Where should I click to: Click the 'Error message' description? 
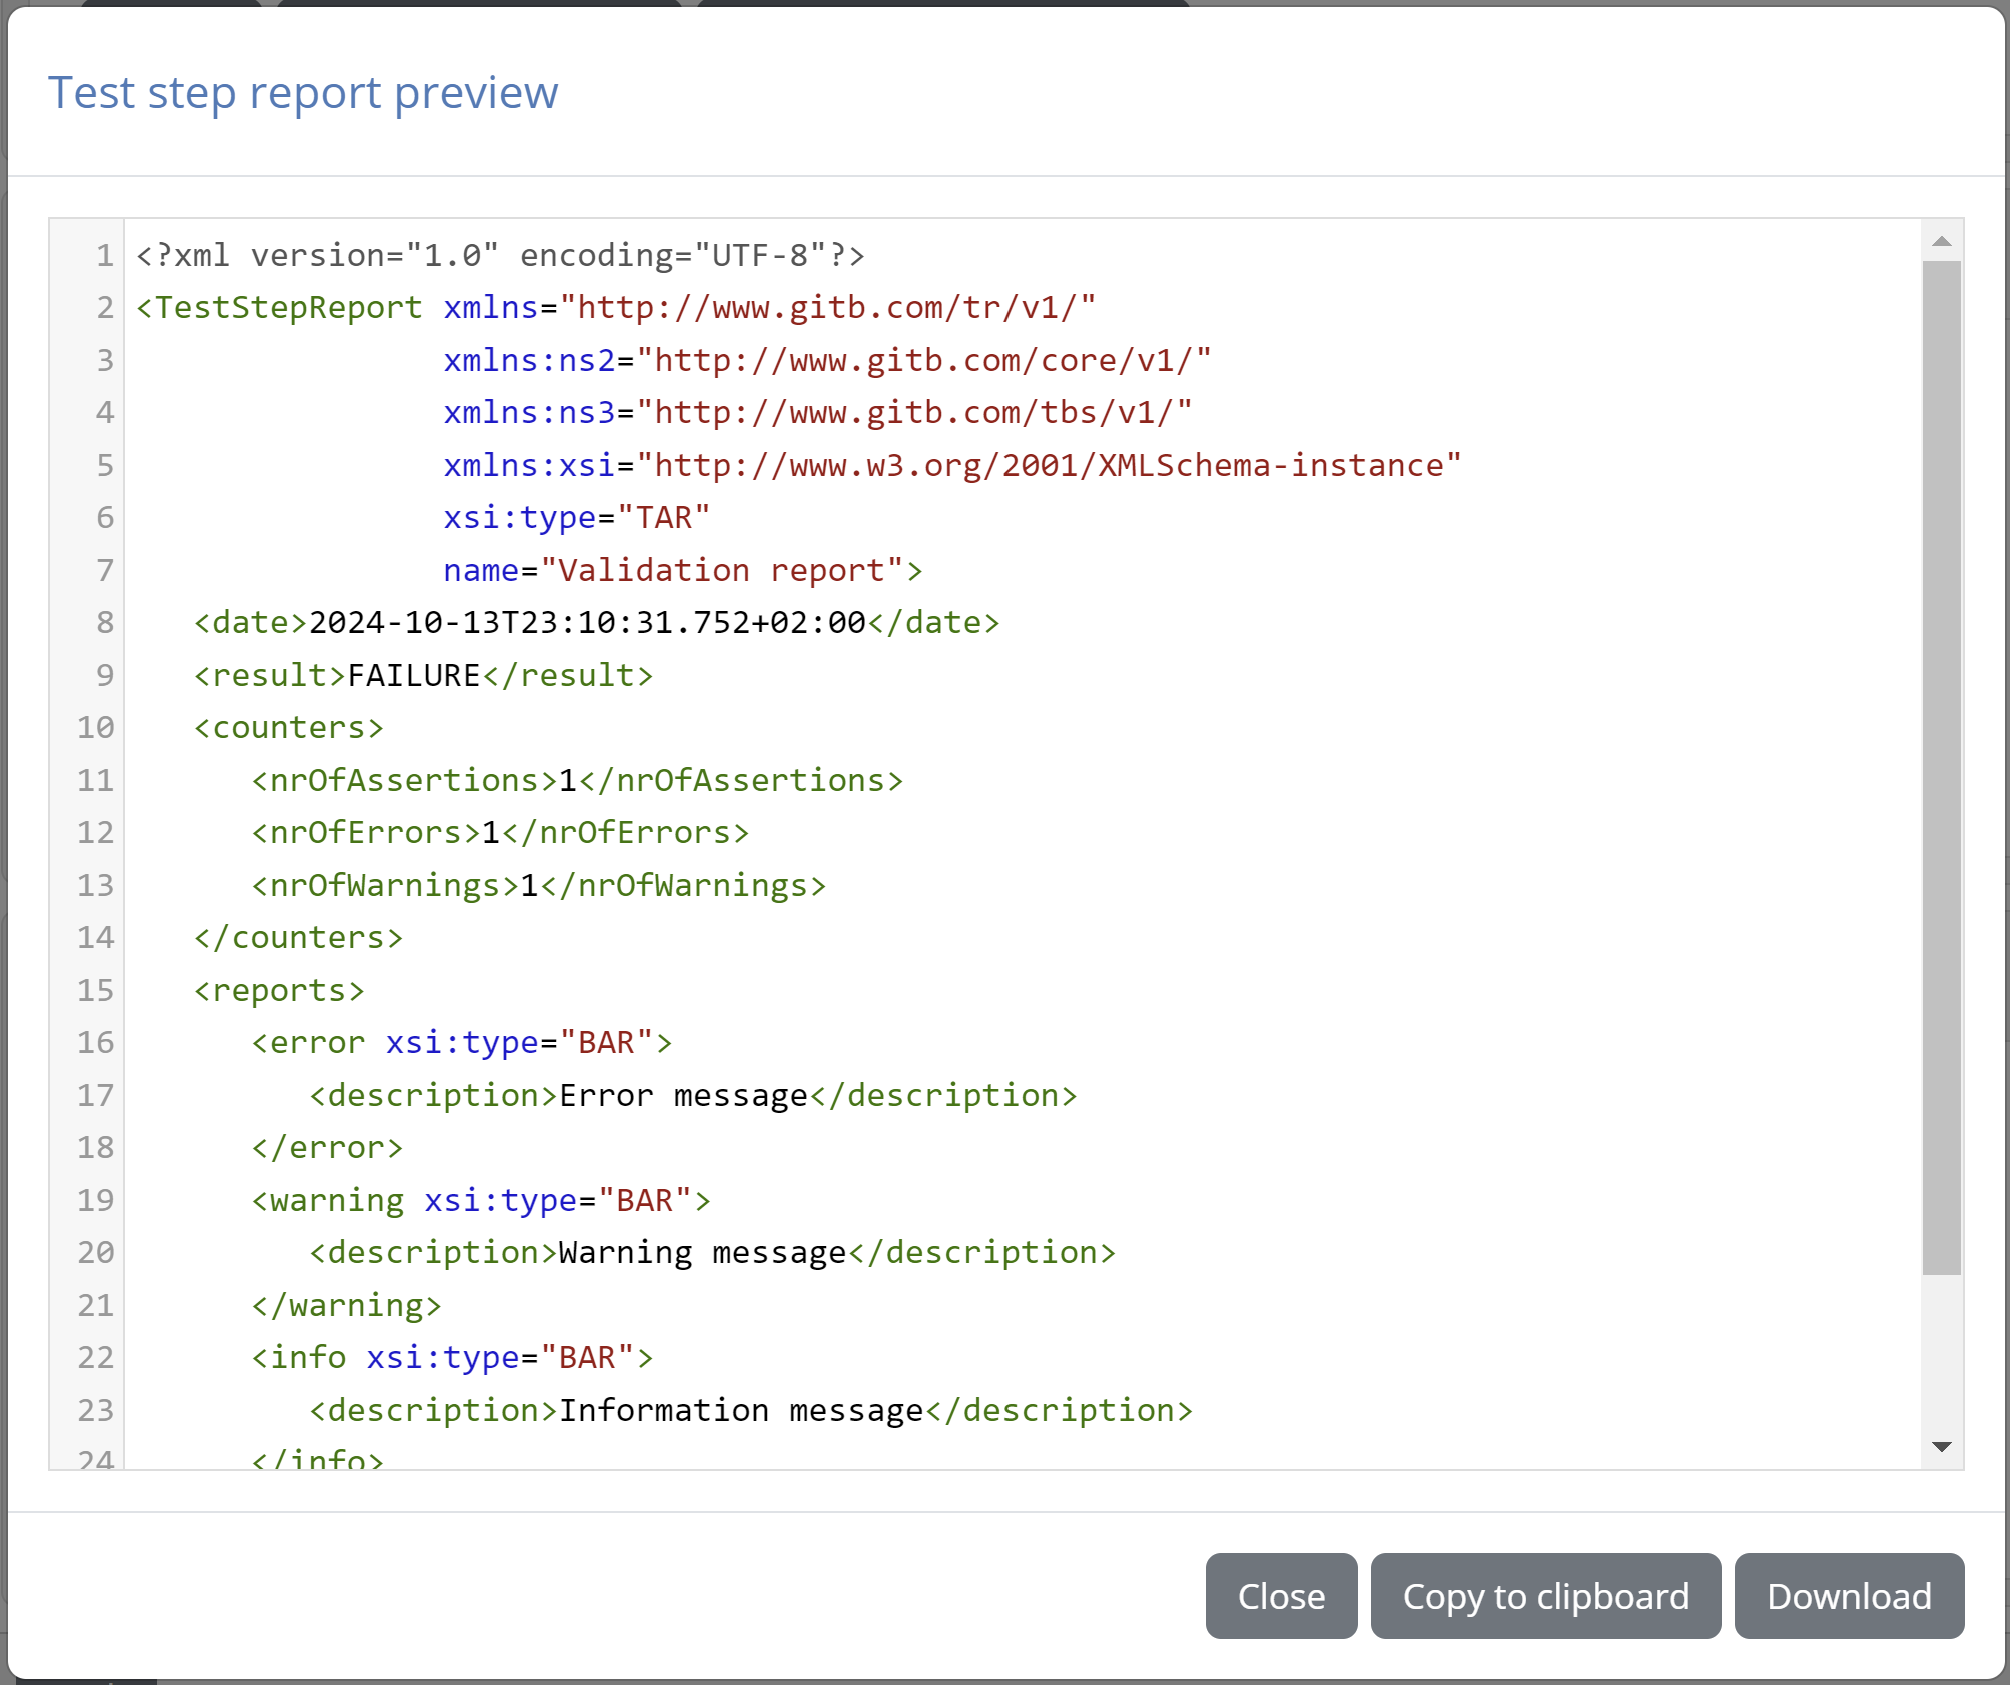pos(683,1095)
